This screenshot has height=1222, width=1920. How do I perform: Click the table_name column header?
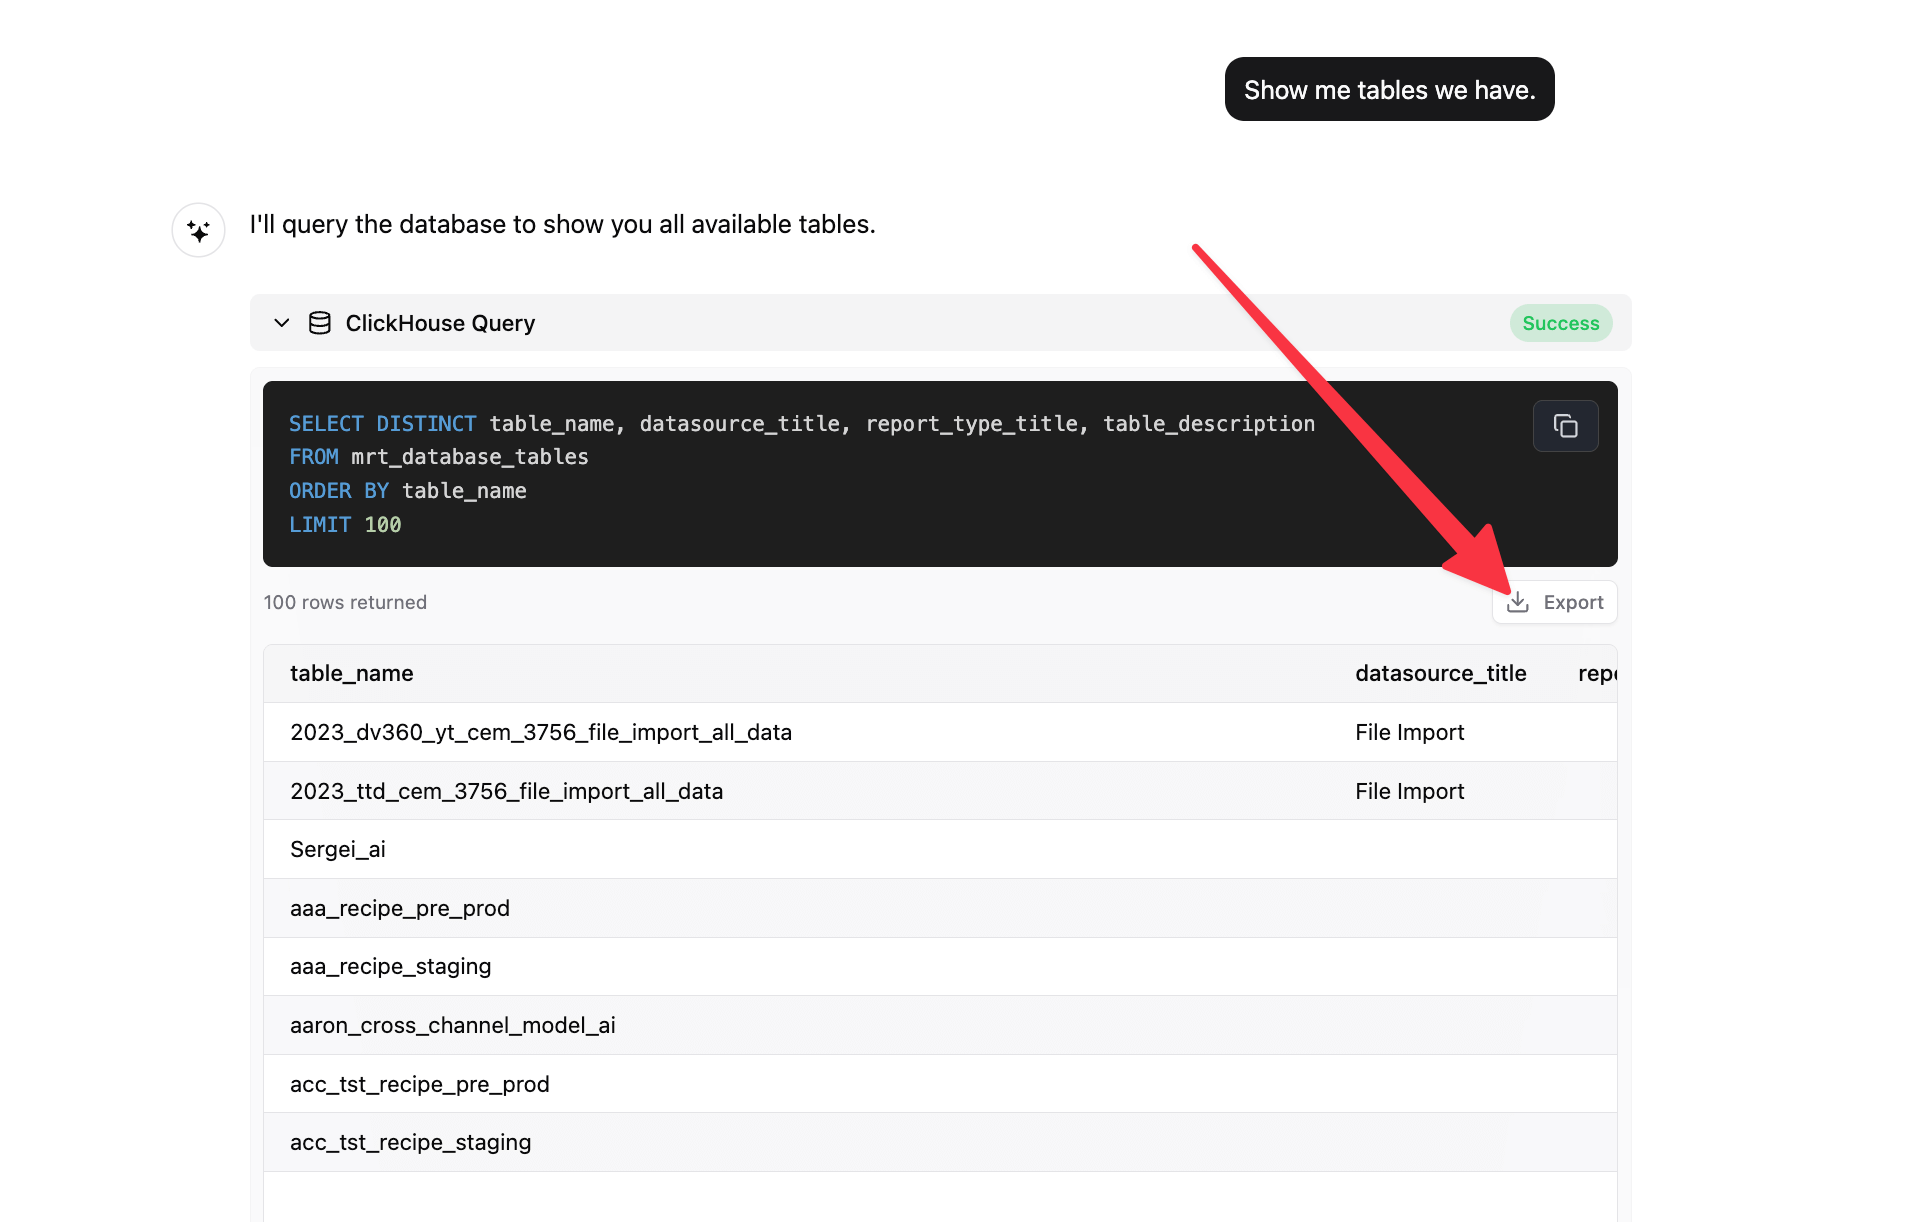point(351,673)
